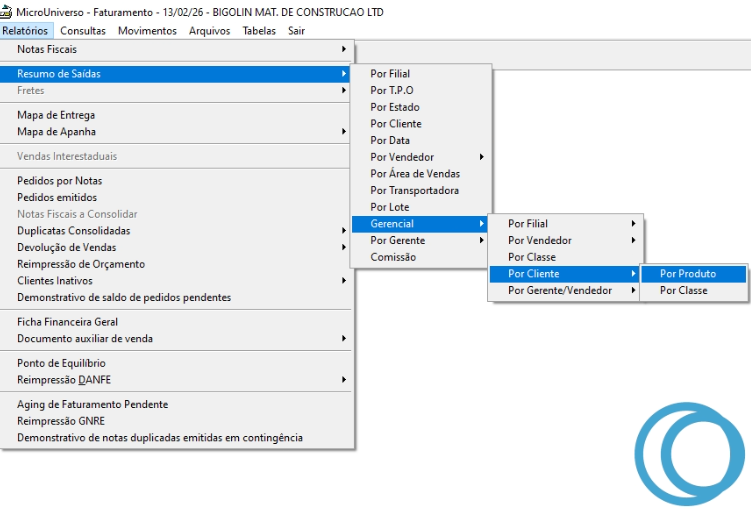The height and width of the screenshot is (509, 751).
Task: Open the Arquivos menu
Action: coord(209,31)
